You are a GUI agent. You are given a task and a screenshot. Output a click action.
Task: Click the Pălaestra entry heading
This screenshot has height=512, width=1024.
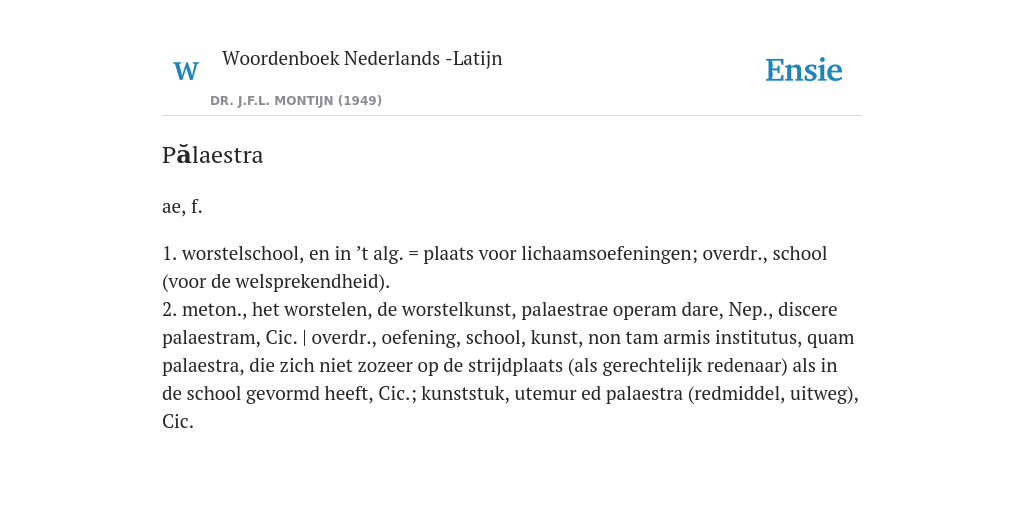point(212,155)
